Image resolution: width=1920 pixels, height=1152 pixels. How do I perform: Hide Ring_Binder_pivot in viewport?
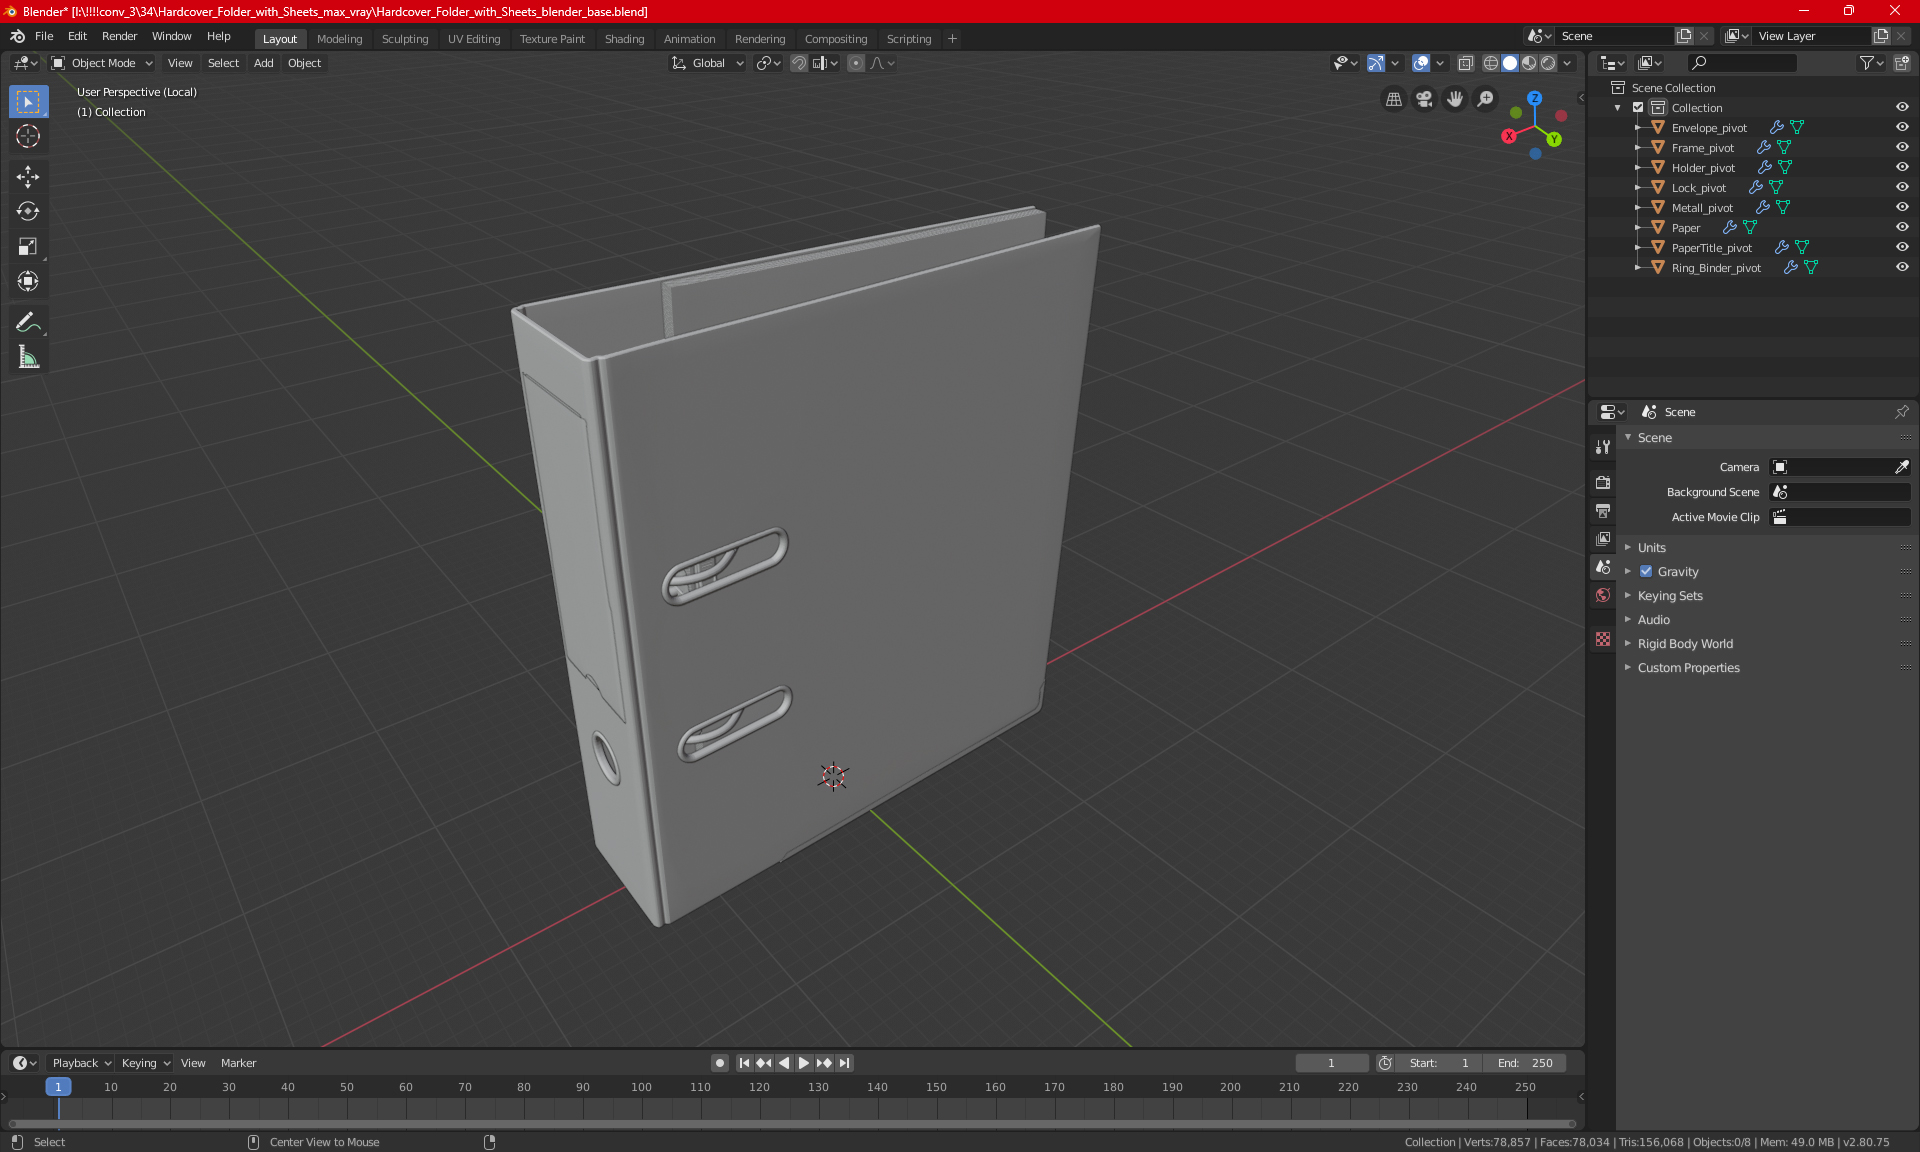[1902, 268]
